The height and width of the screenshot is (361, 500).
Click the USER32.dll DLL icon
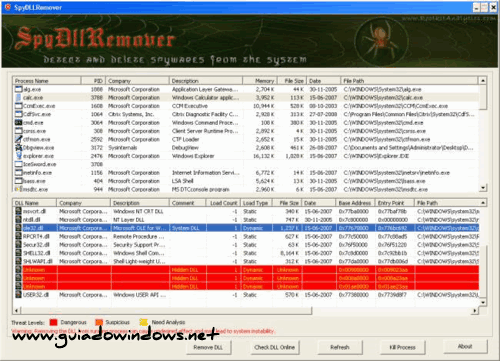(18, 295)
